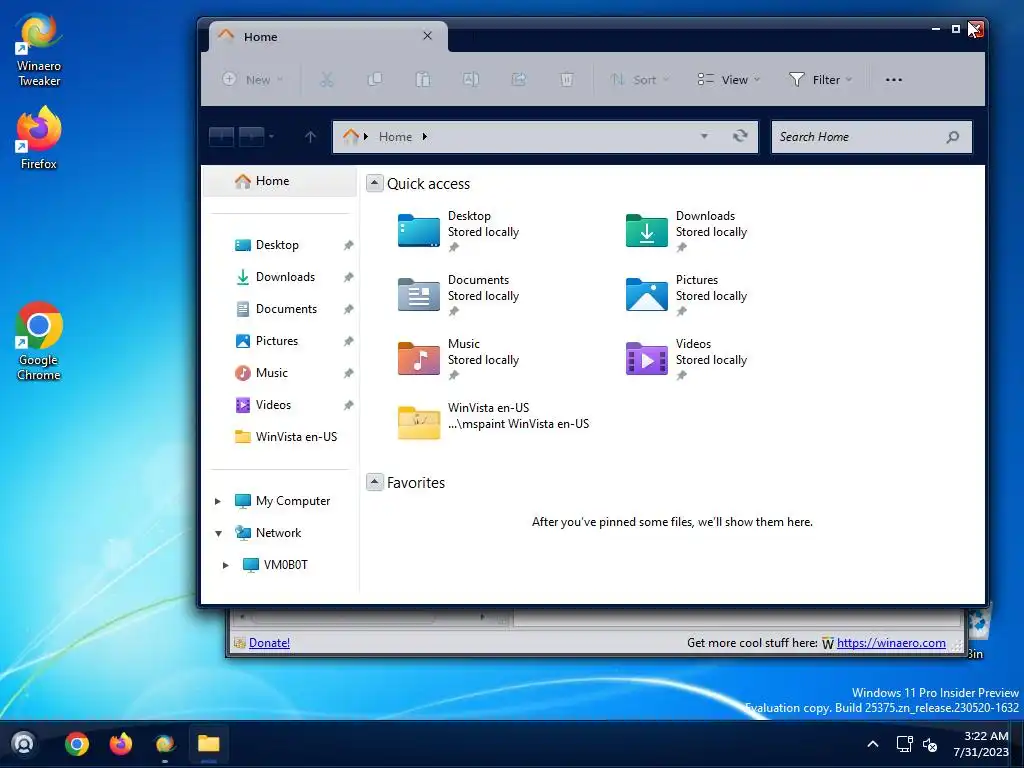The width and height of the screenshot is (1024, 768).
Task: Open the Filter dropdown menu
Action: click(x=820, y=80)
